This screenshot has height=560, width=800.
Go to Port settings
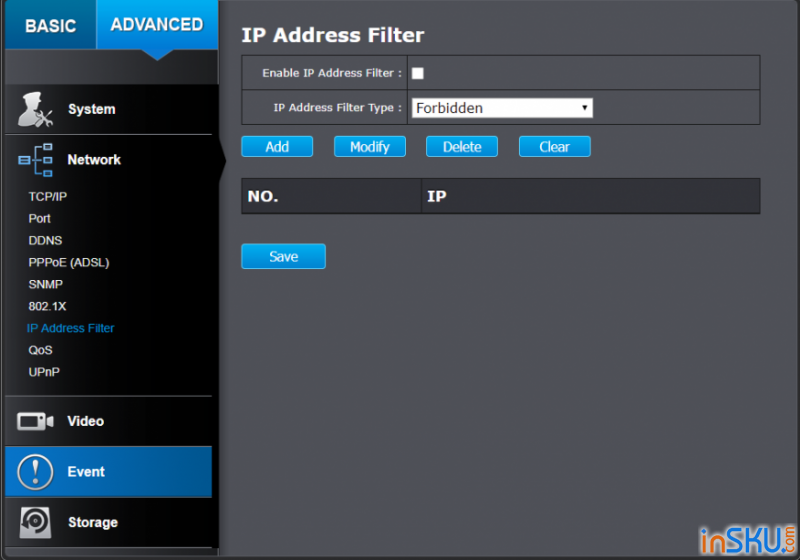click(x=39, y=219)
